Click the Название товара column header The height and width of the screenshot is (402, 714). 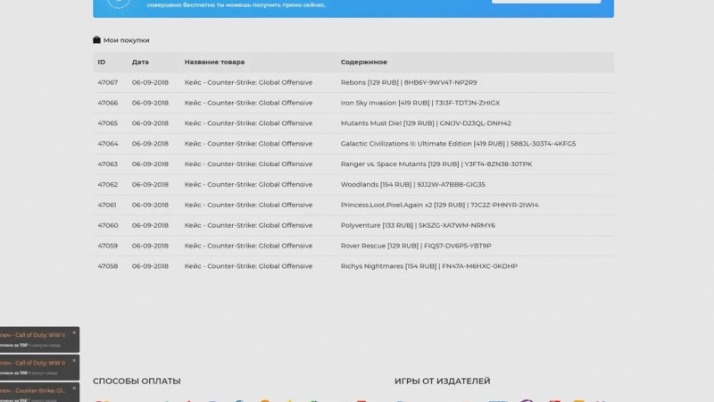click(x=214, y=62)
